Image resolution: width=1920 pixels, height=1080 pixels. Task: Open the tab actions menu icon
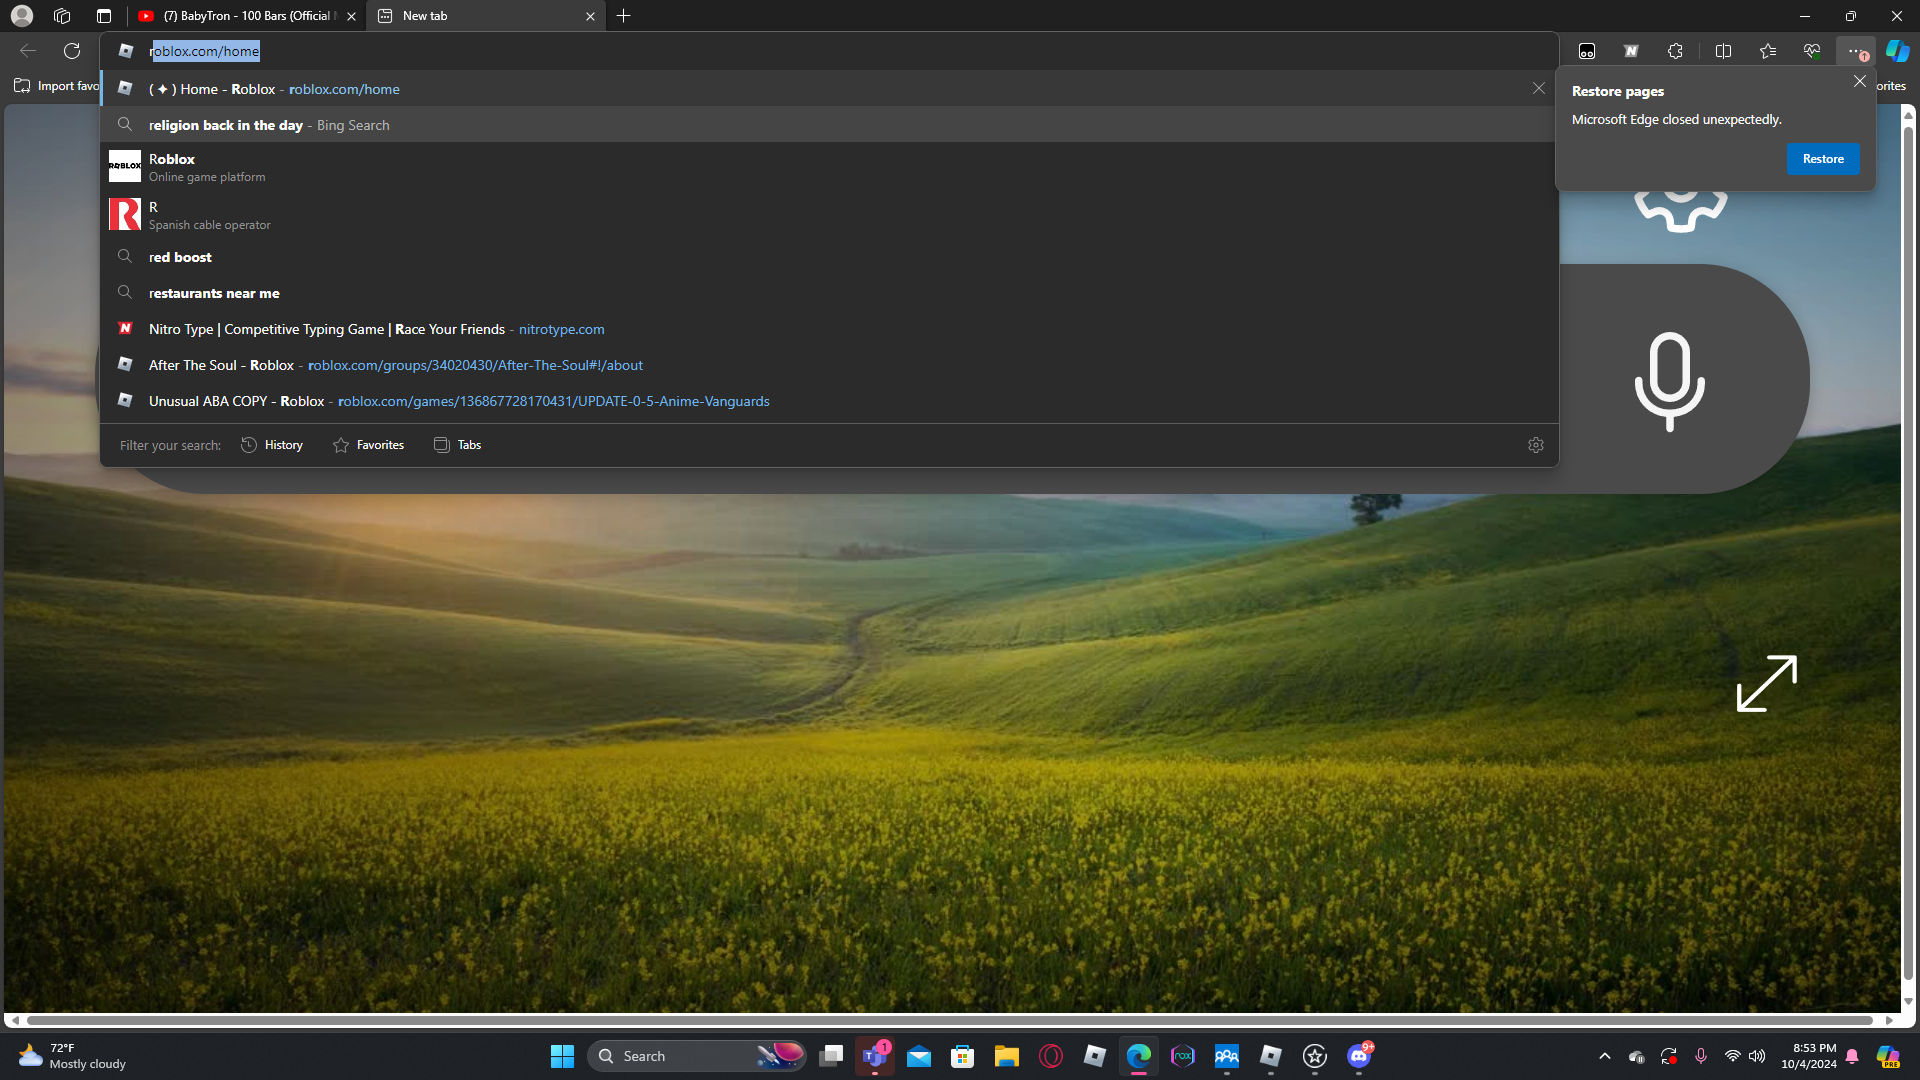pos(104,16)
